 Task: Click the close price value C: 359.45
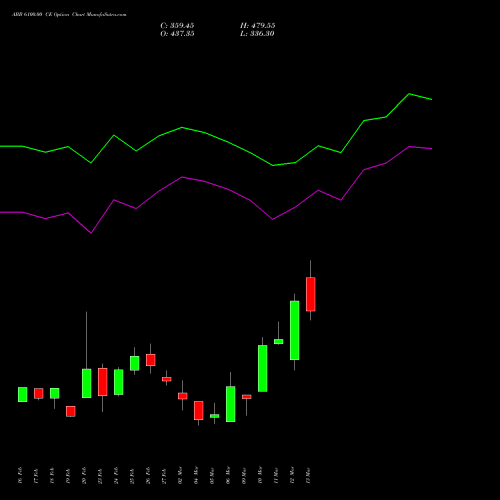tap(177, 26)
